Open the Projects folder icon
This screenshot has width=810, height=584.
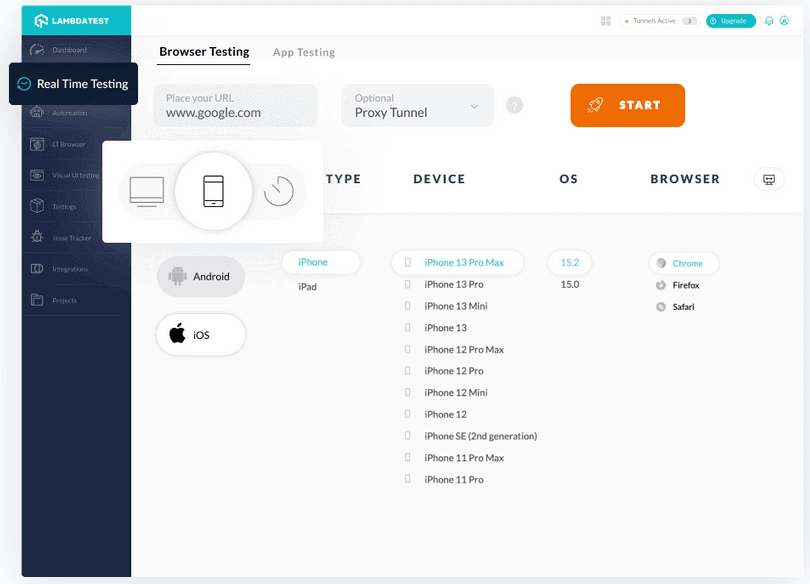click(x=37, y=300)
